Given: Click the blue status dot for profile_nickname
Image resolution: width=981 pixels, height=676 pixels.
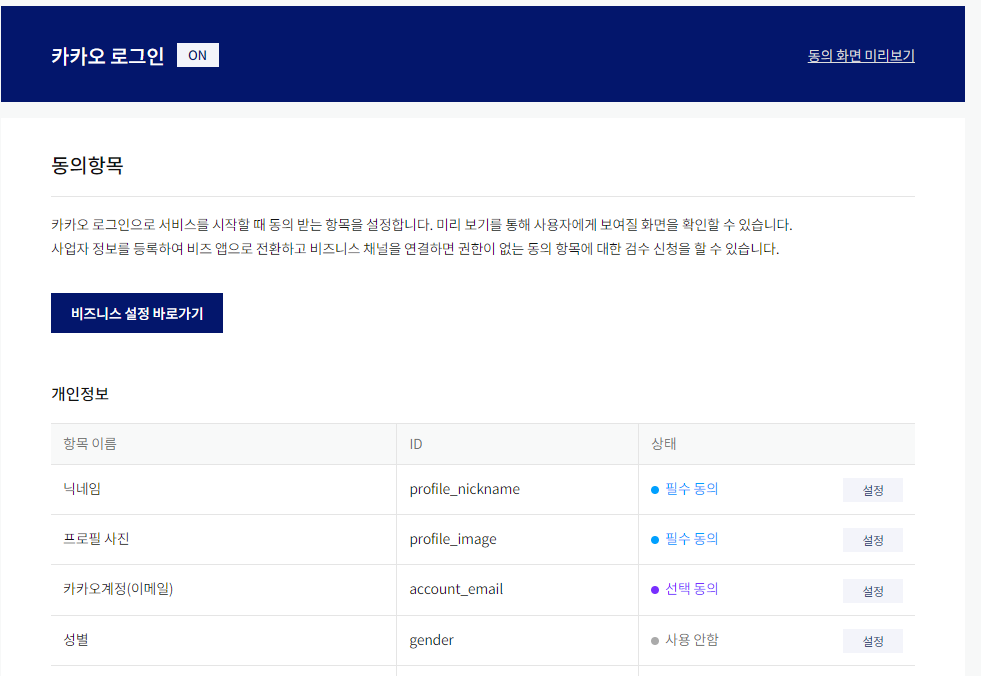Looking at the screenshot, I should [655, 490].
